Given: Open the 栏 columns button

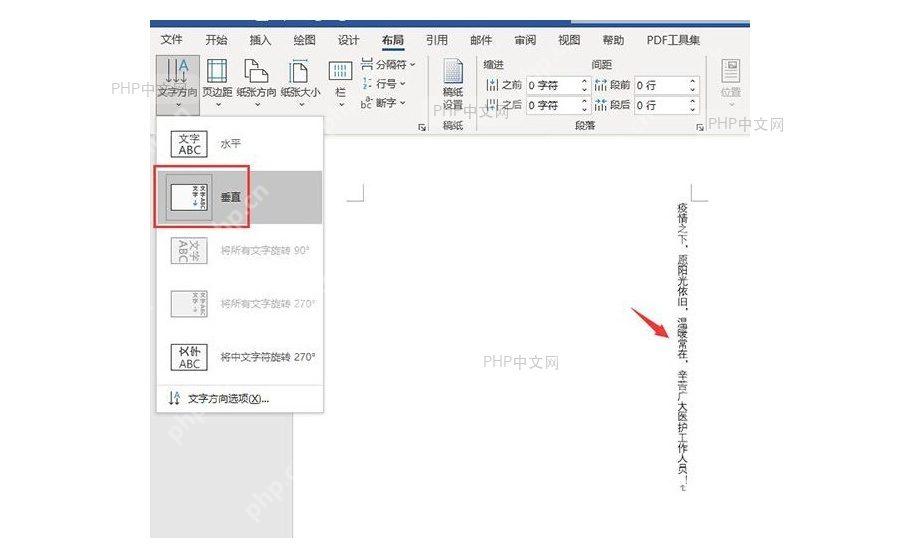Looking at the screenshot, I should tap(340, 84).
